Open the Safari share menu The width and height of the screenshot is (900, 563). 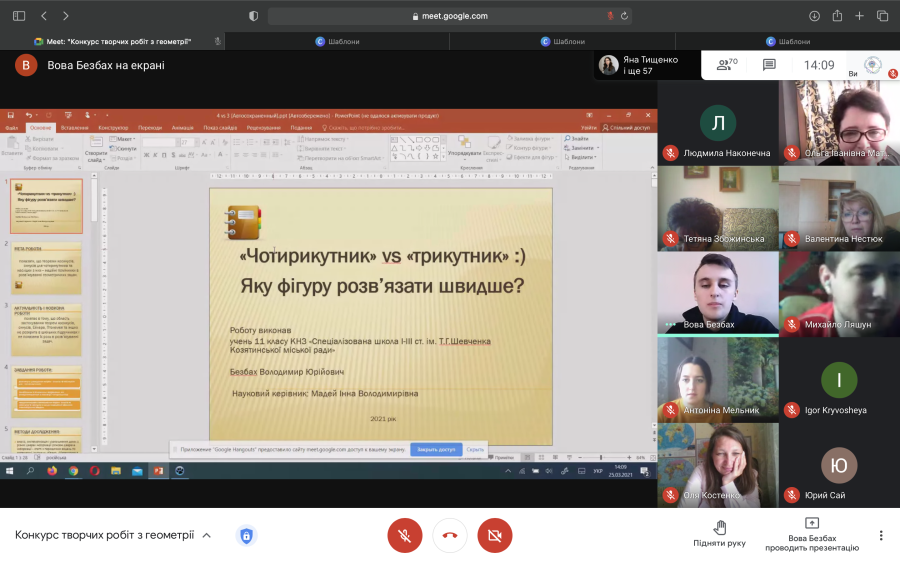point(837,15)
